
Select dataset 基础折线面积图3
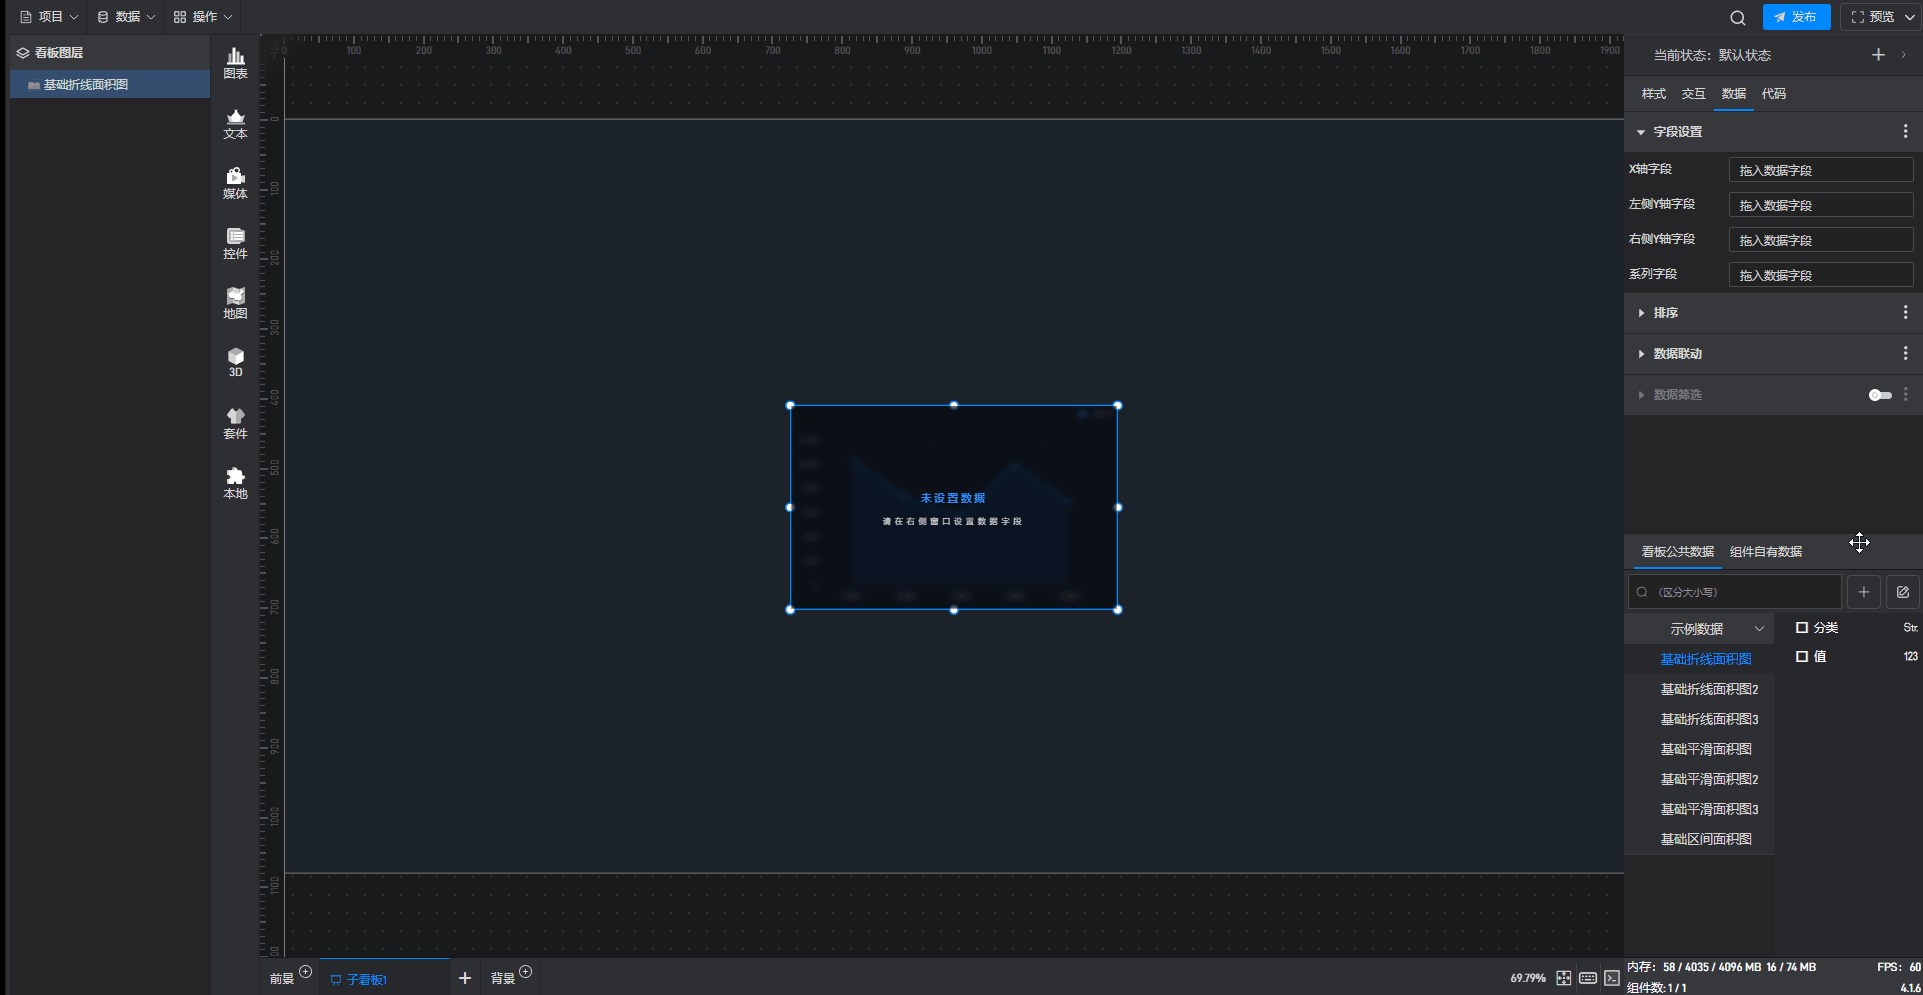1709,719
